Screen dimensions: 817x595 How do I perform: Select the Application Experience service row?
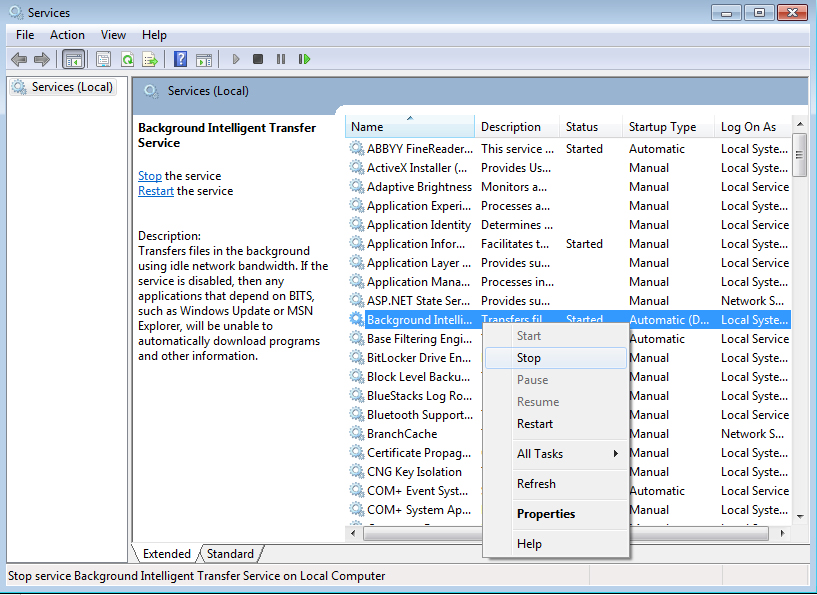tap(570, 206)
